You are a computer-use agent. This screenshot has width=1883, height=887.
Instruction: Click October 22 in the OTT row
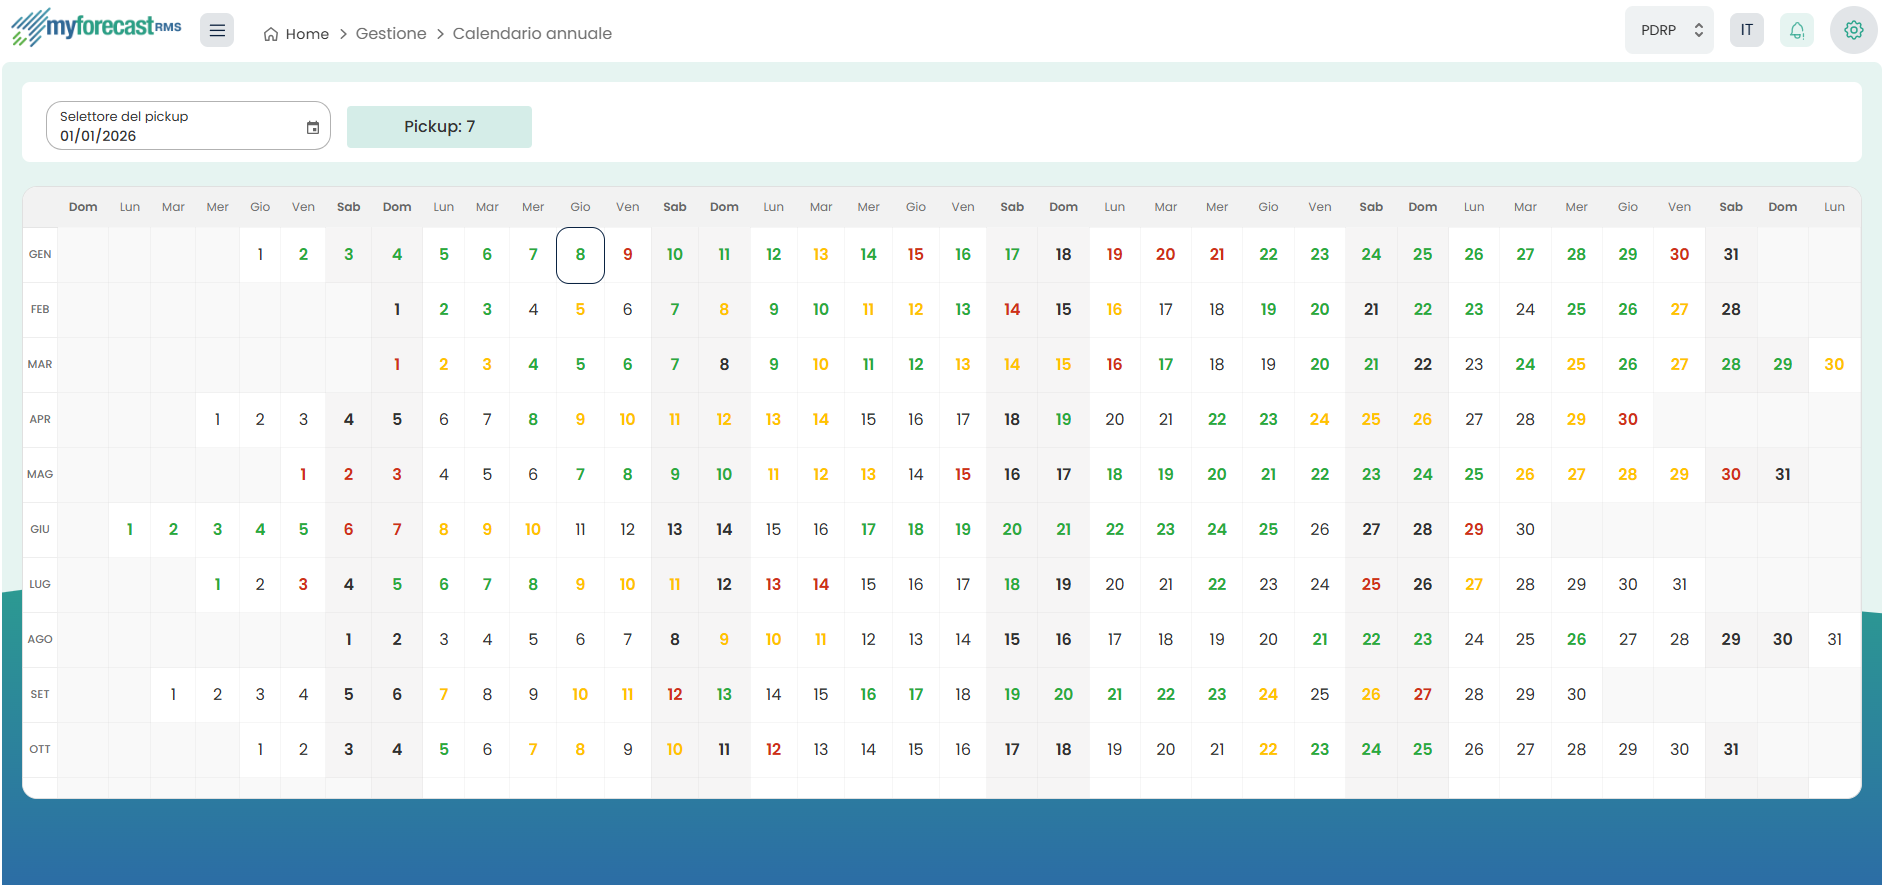coord(1268,750)
